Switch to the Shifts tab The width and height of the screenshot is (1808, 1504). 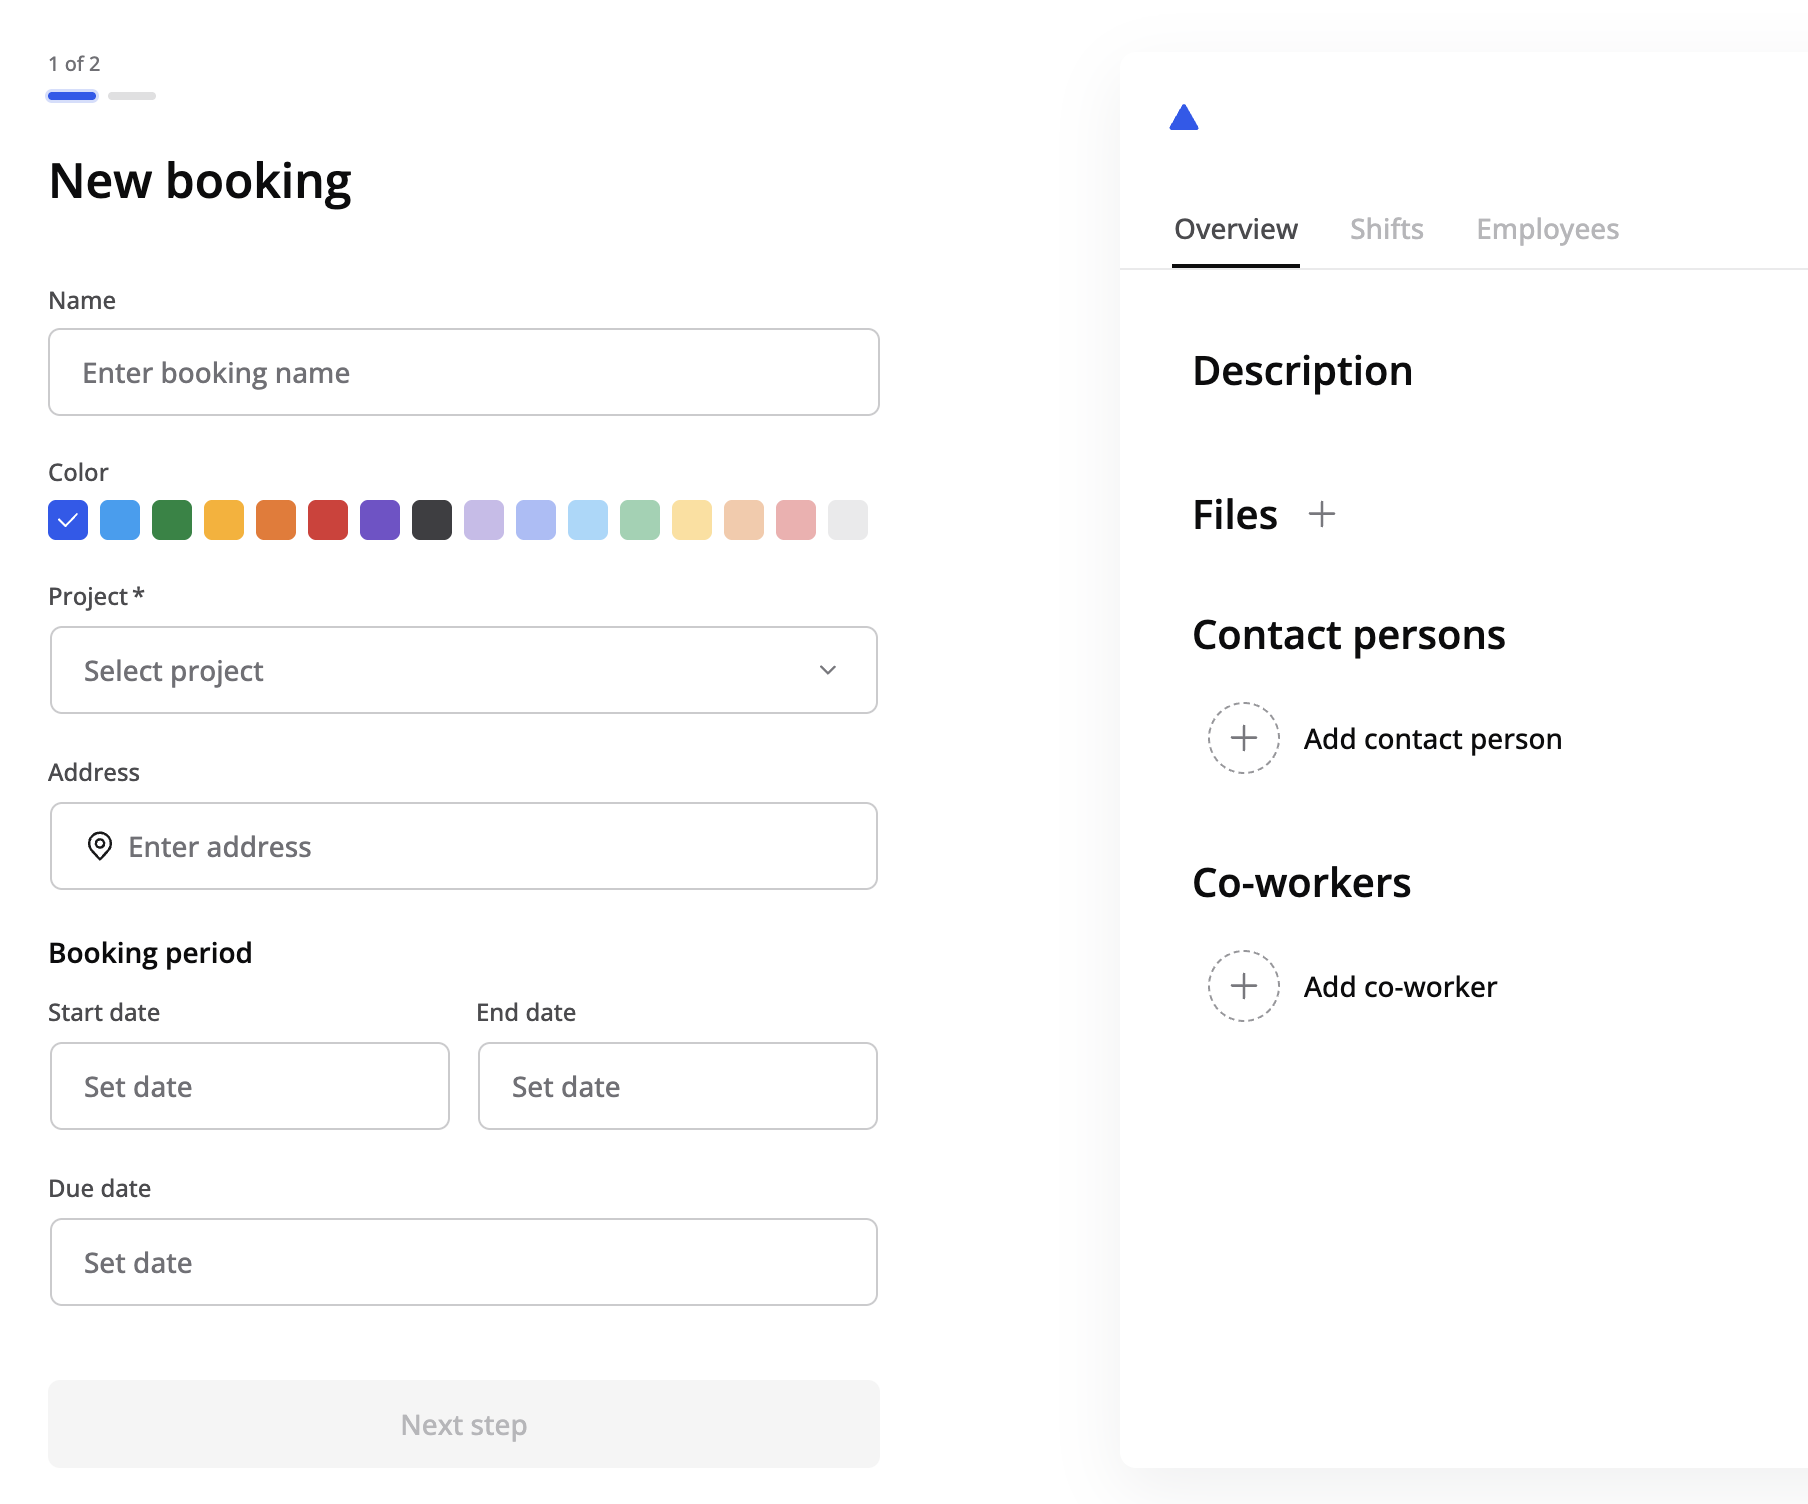point(1386,229)
